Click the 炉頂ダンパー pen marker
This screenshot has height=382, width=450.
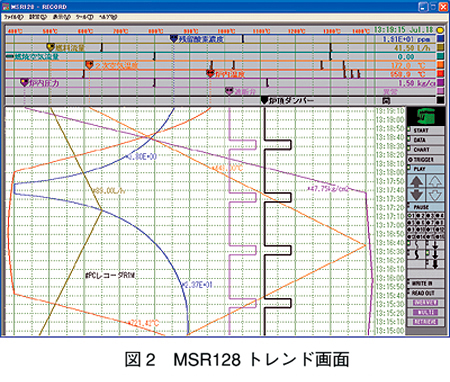click(264, 100)
